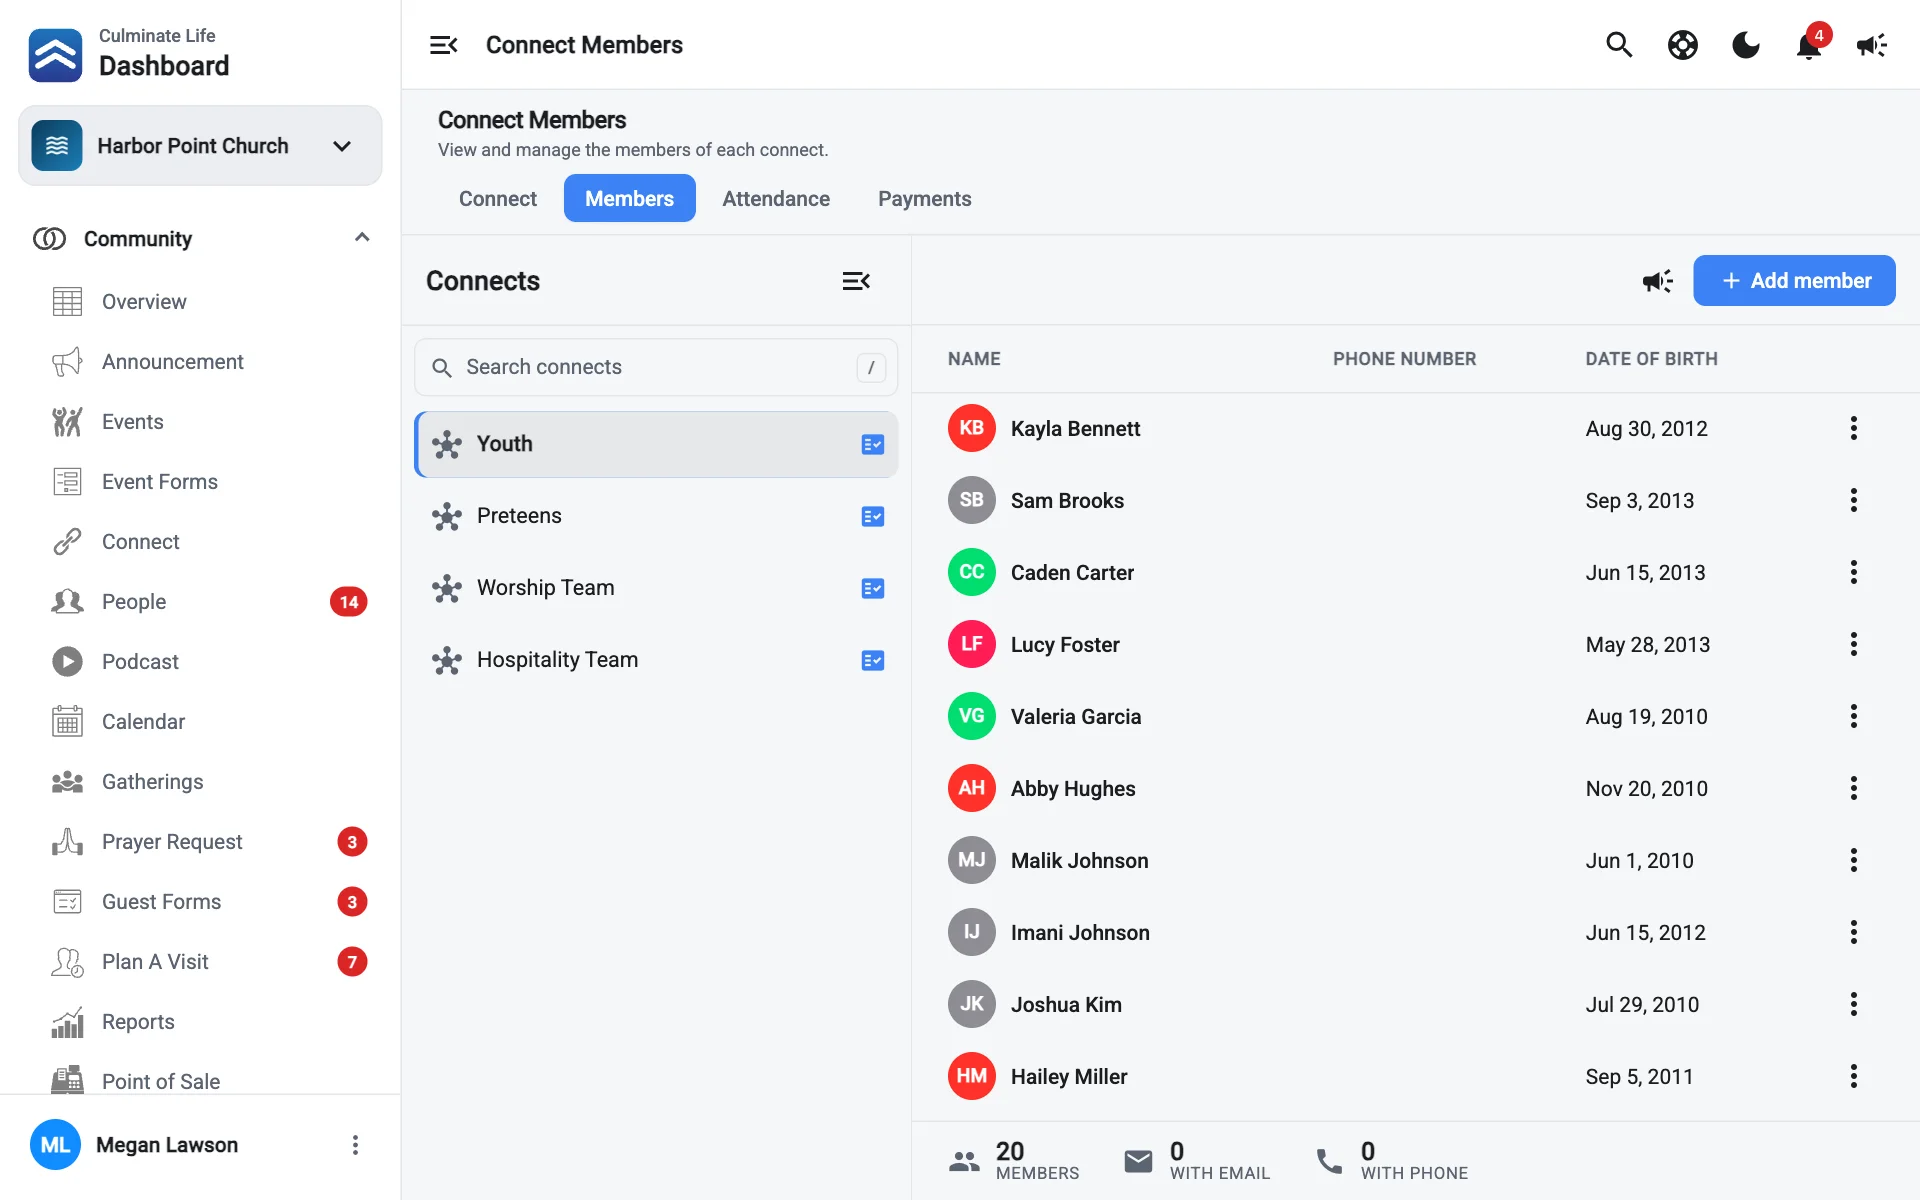Open options menu for Hailey Miller
1920x1200 pixels.
click(x=1854, y=1076)
